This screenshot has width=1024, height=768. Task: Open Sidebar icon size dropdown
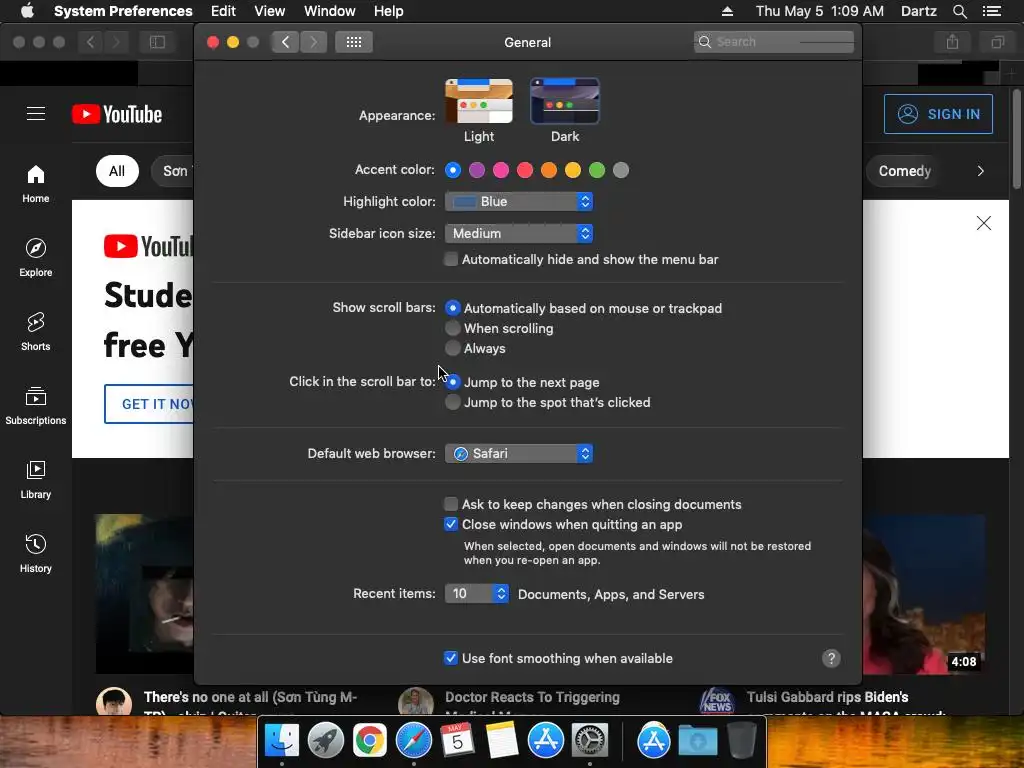519,233
